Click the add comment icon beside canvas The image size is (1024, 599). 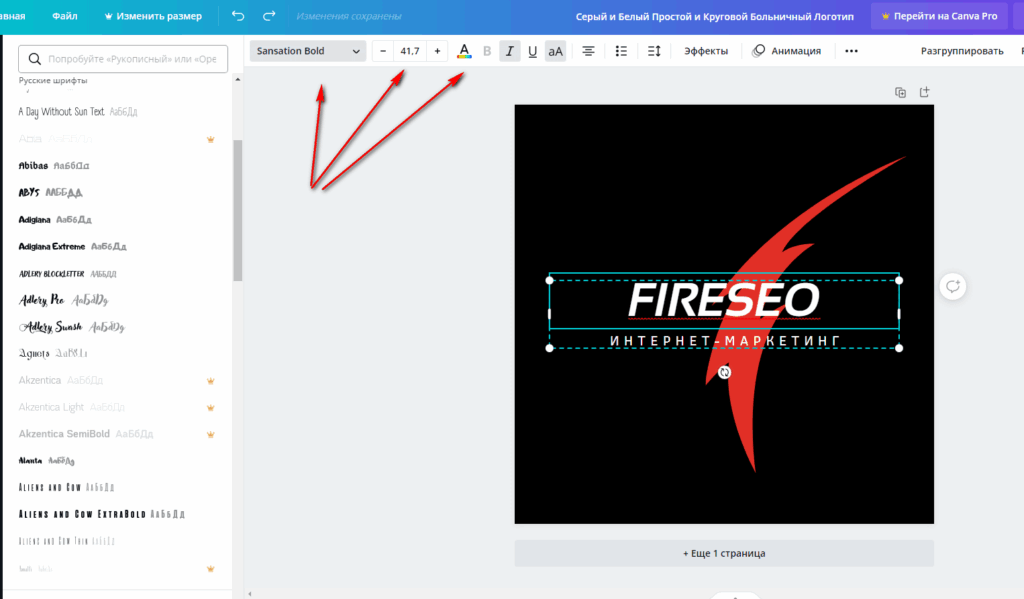pyautogui.click(x=952, y=287)
